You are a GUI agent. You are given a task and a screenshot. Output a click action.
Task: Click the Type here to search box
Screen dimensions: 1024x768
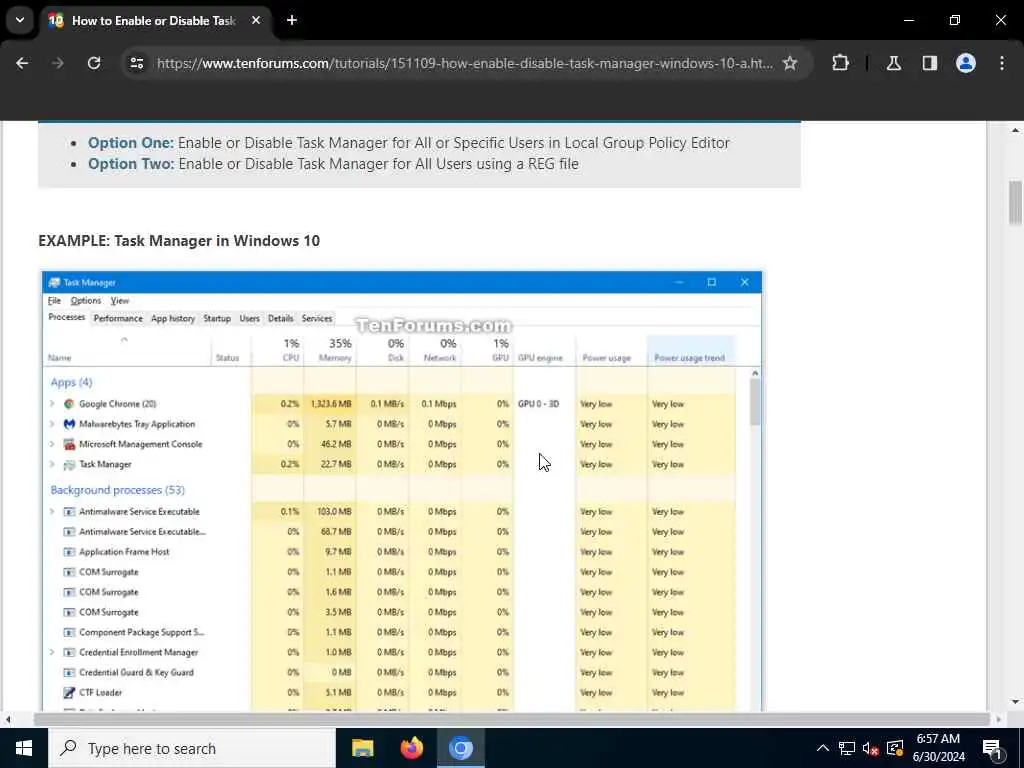pos(191,748)
